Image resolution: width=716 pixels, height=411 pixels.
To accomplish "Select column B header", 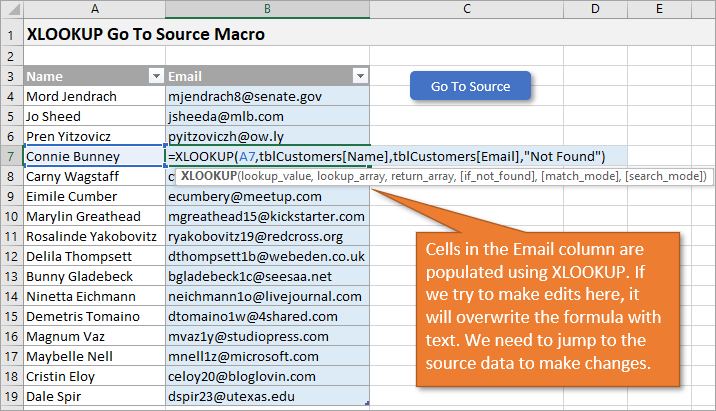I will coord(267,9).
